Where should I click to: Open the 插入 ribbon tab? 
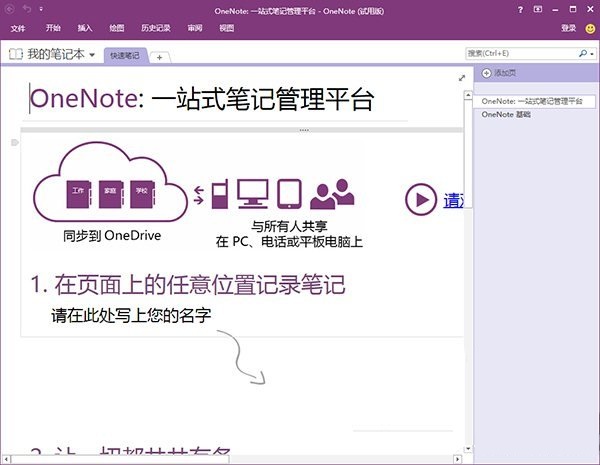coord(85,29)
